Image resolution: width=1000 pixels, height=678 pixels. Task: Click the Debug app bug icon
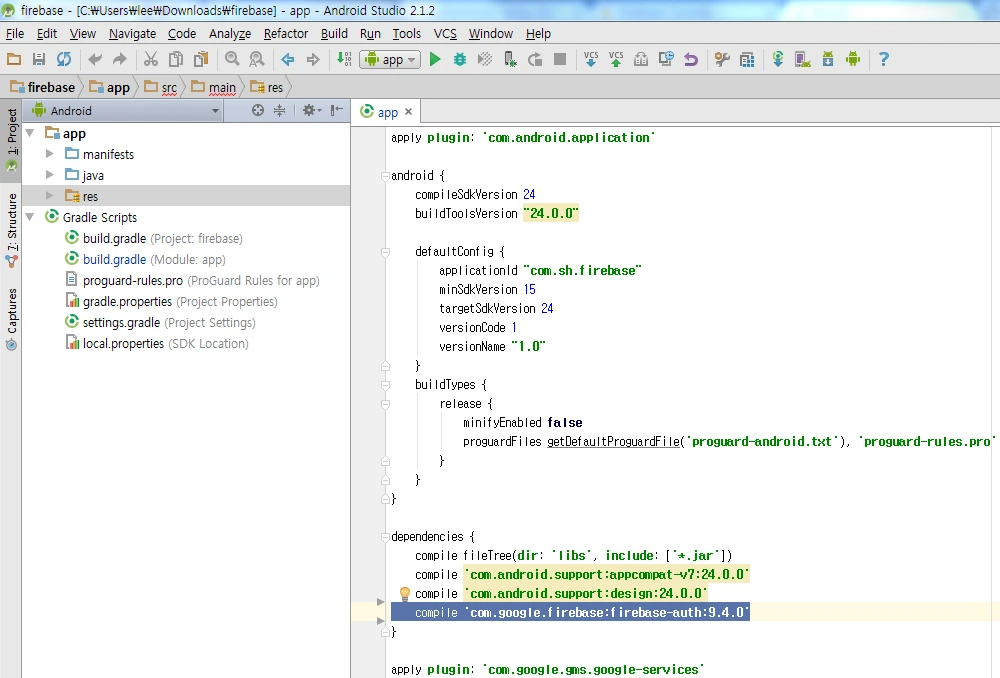coord(460,60)
